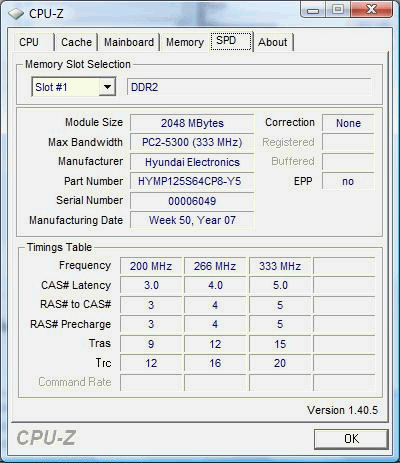
Task: Click the empty Buffered field
Action: point(348,162)
